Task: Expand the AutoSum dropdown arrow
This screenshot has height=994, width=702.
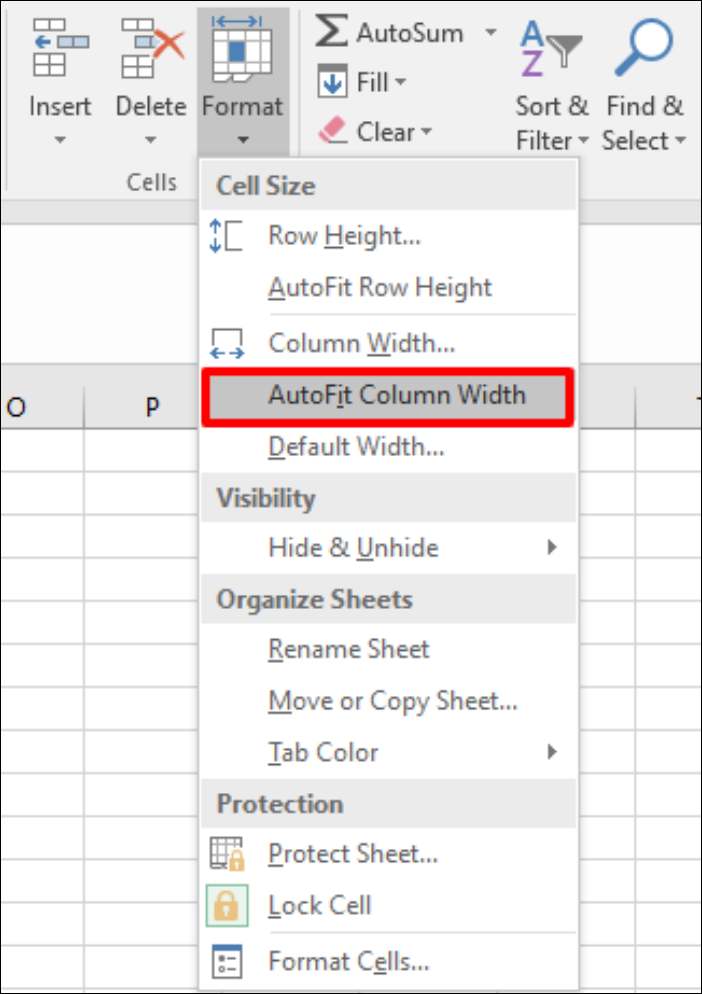Action: point(490,32)
